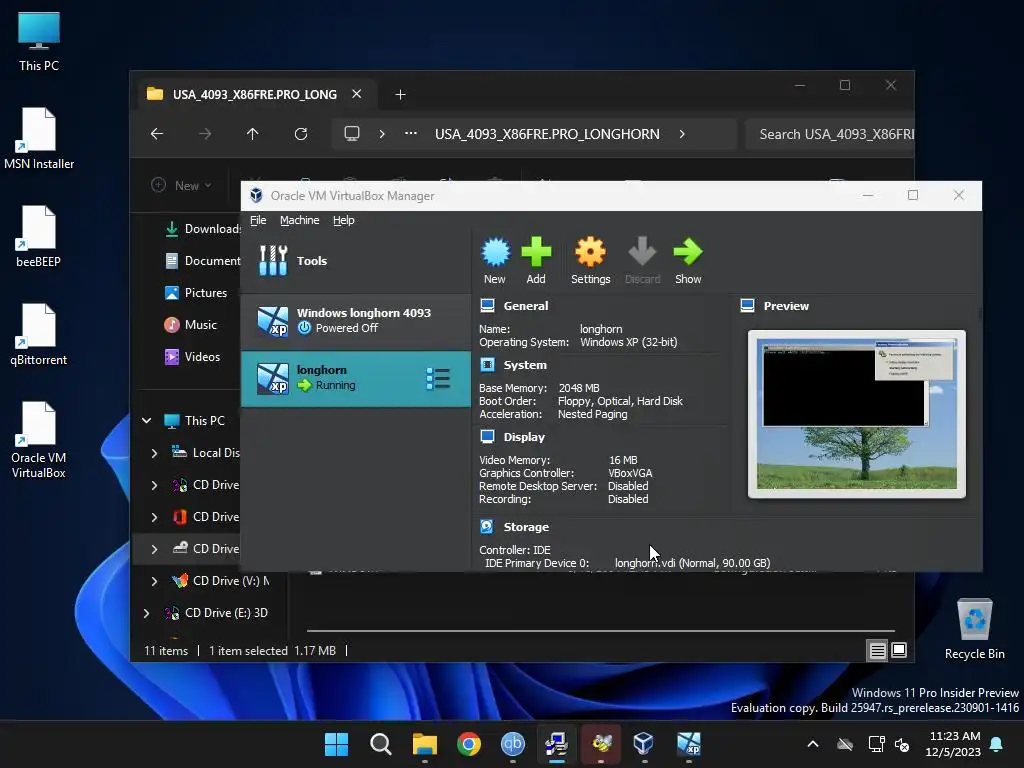This screenshot has width=1024, height=768.
Task: Click the Explorer search box
Action: click(x=829, y=134)
